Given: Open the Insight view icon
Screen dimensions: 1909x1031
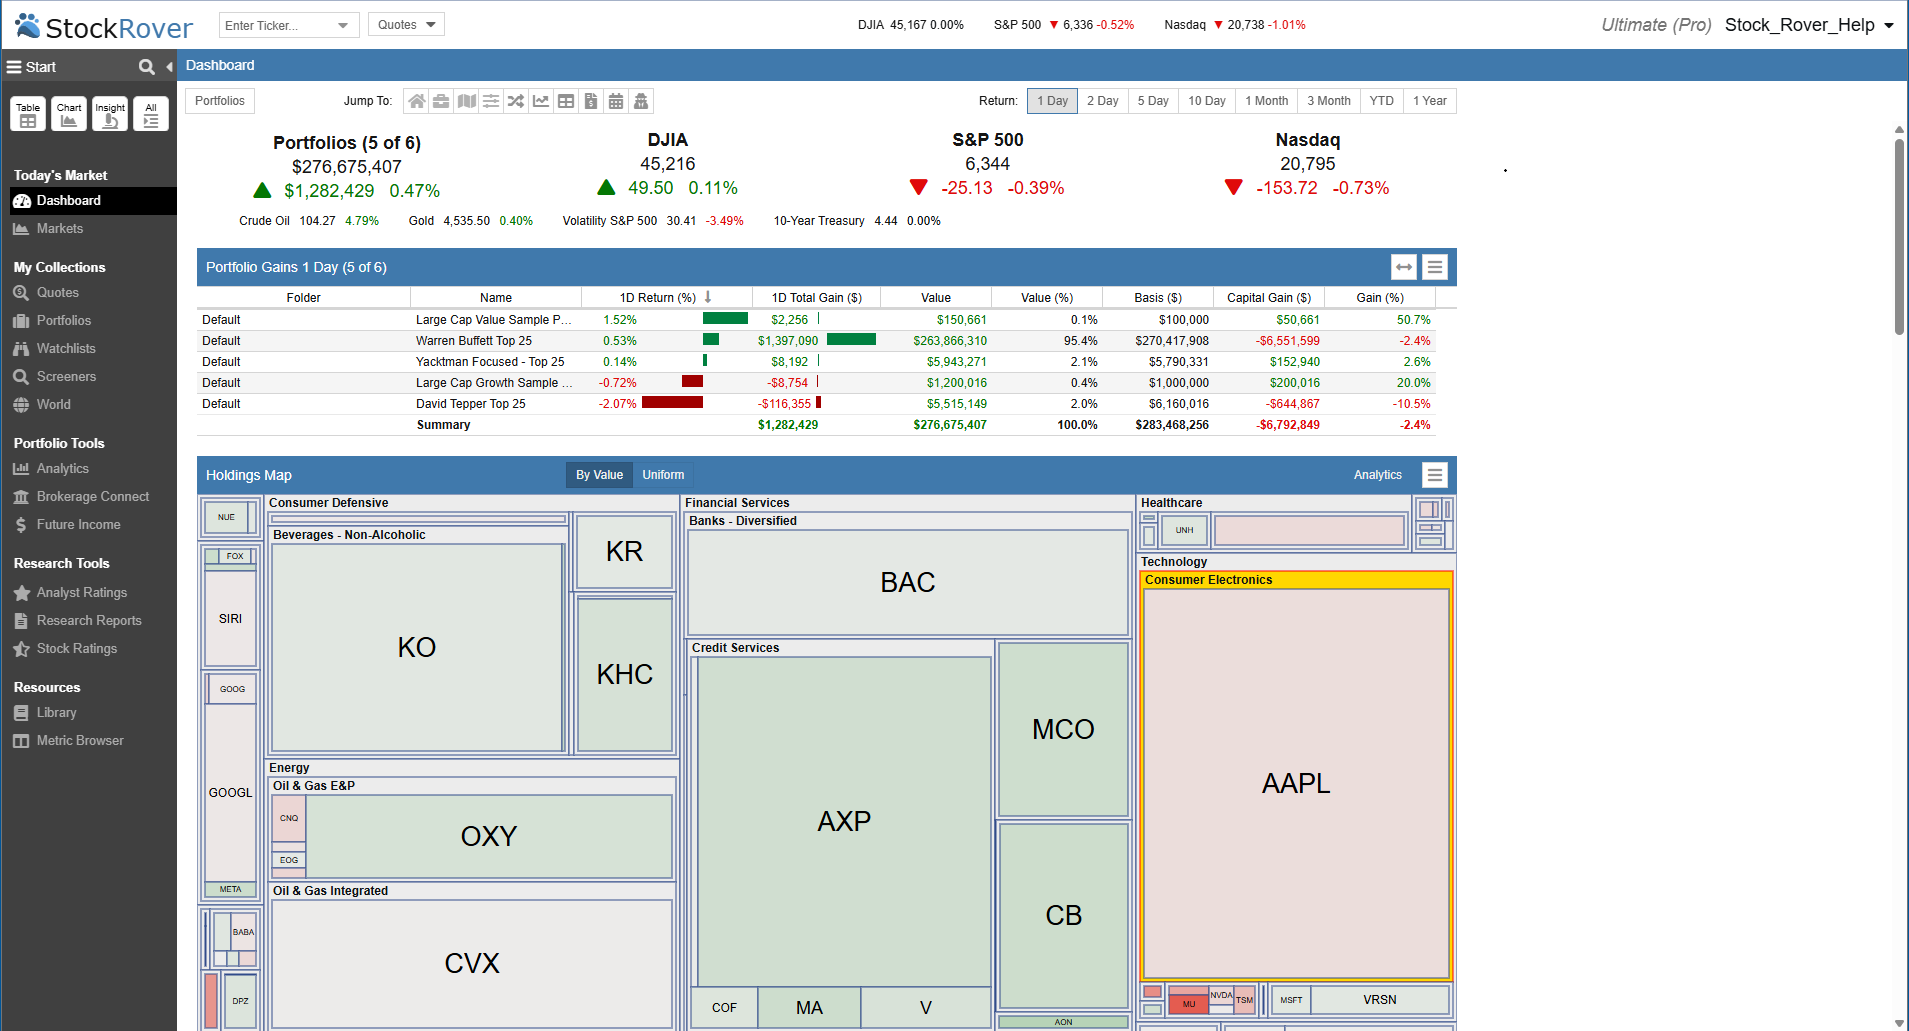Looking at the screenshot, I should (x=110, y=114).
